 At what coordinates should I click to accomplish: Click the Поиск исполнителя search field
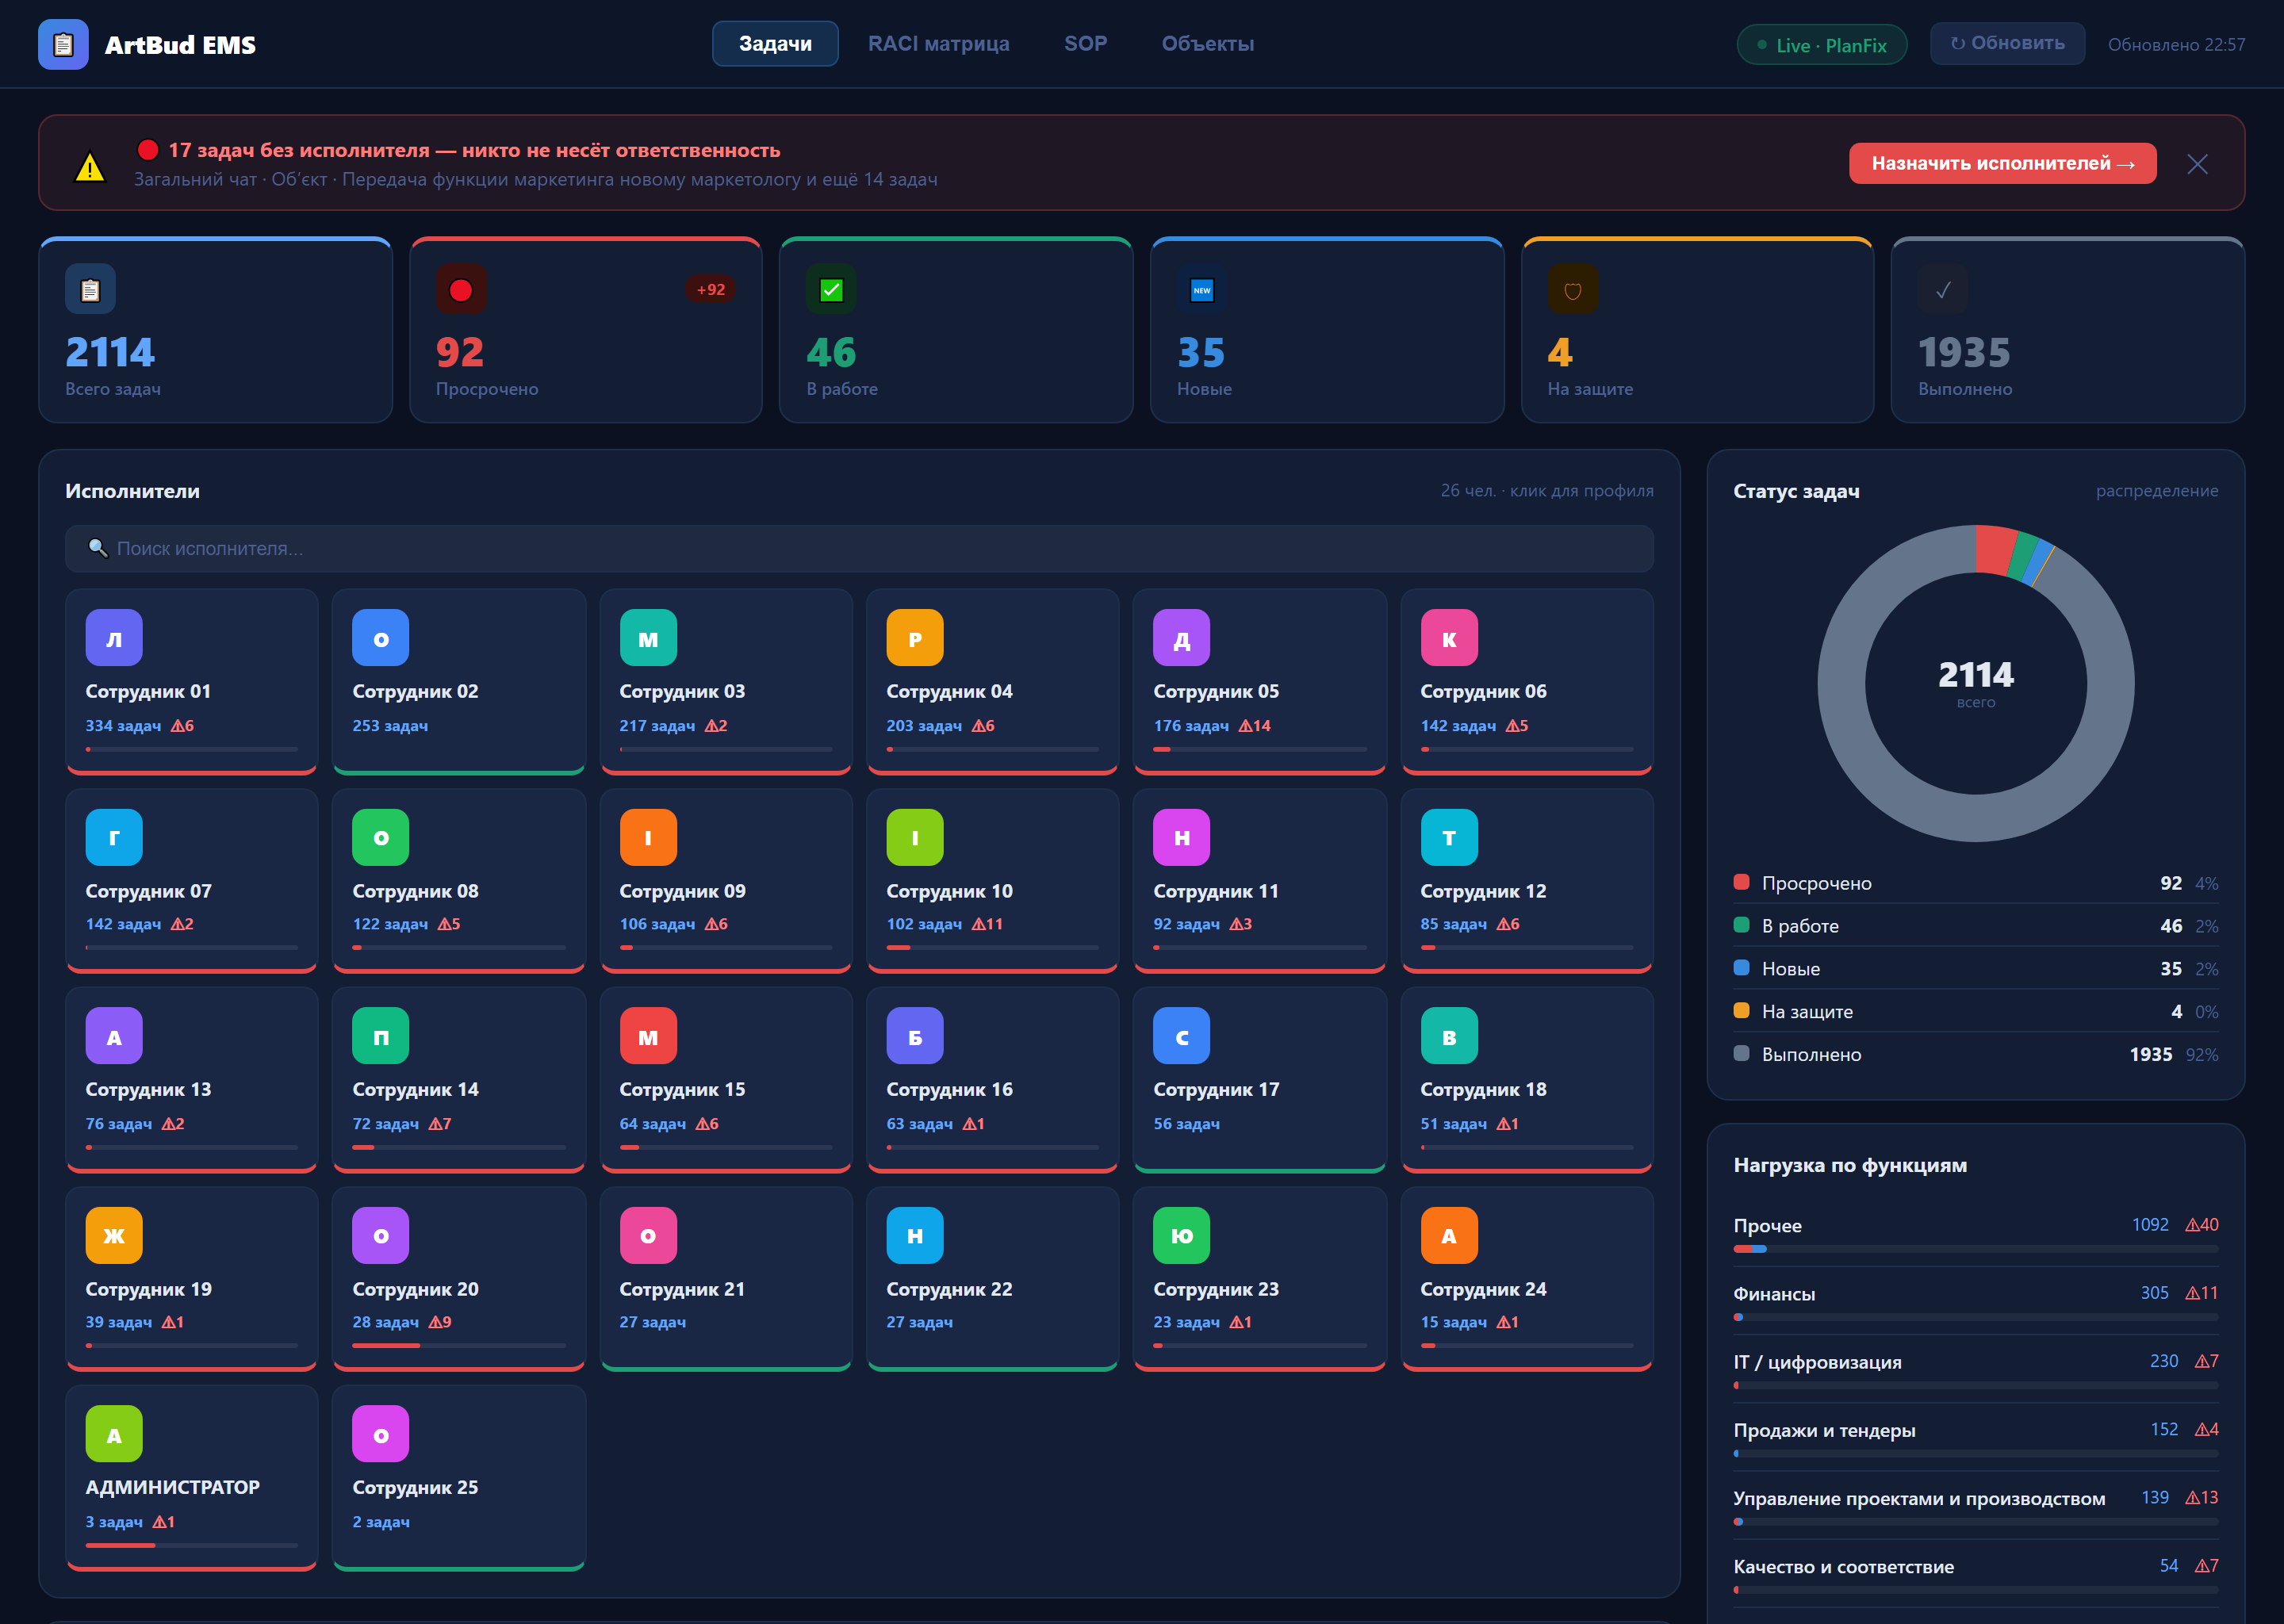858,548
